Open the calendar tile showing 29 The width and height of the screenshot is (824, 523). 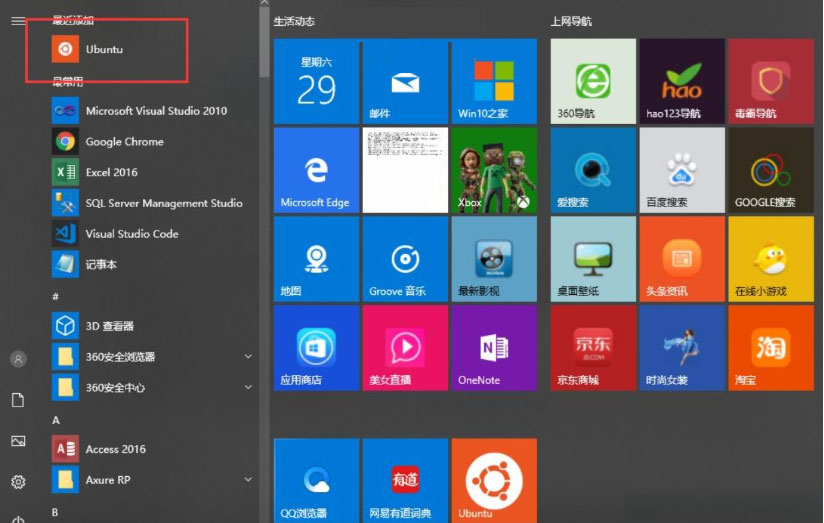coord(315,82)
